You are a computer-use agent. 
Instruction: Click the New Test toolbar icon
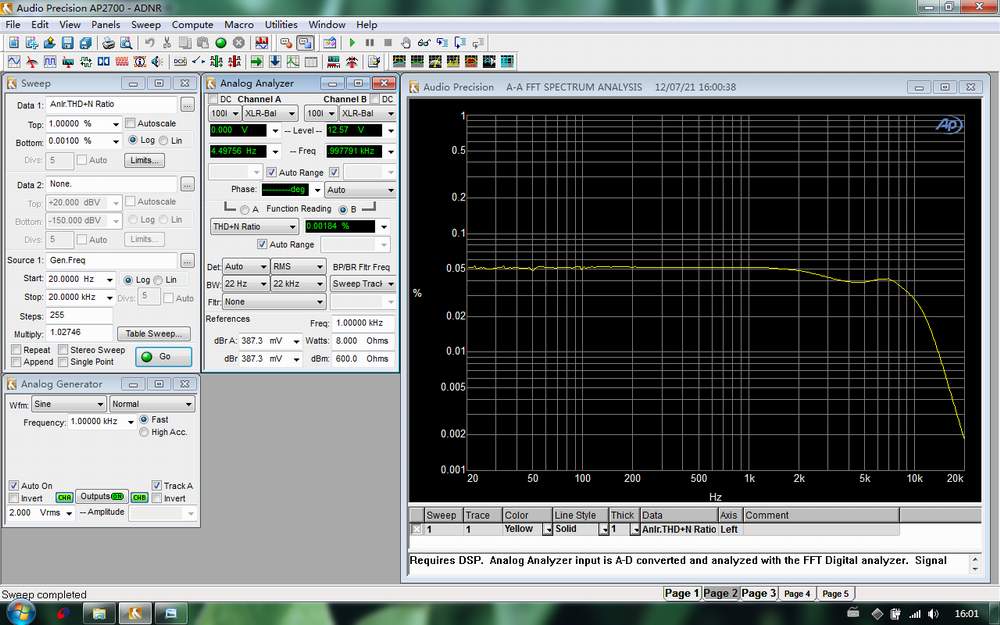tap(13, 43)
